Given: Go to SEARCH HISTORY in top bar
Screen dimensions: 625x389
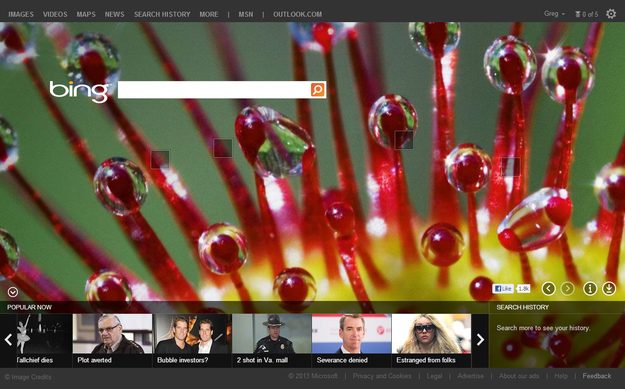Looking at the screenshot, I should pos(162,14).
